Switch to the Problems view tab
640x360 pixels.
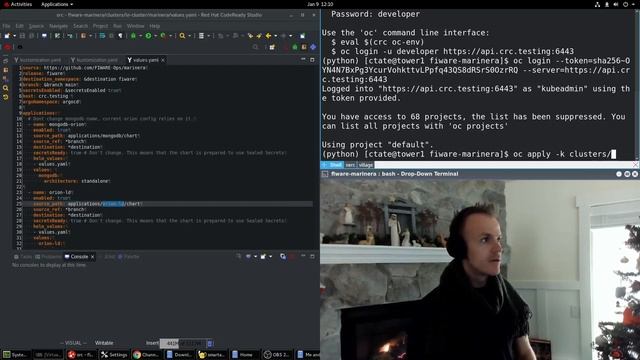[x=48, y=257]
